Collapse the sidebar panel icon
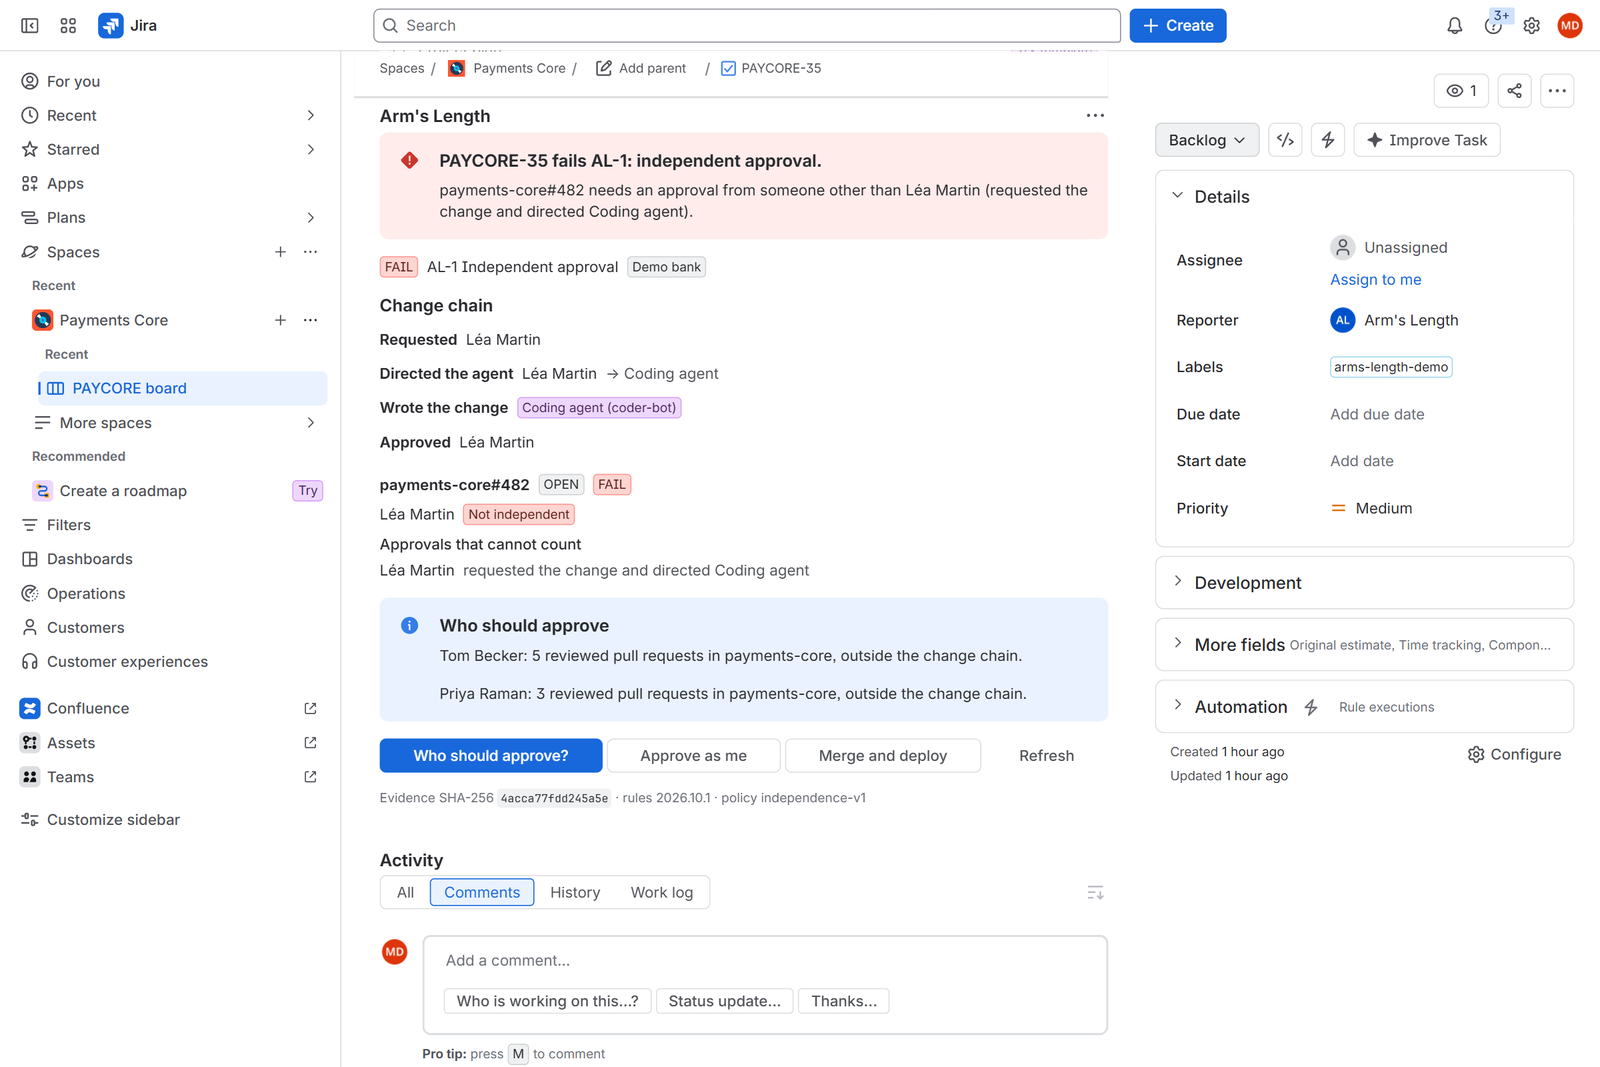 30,25
